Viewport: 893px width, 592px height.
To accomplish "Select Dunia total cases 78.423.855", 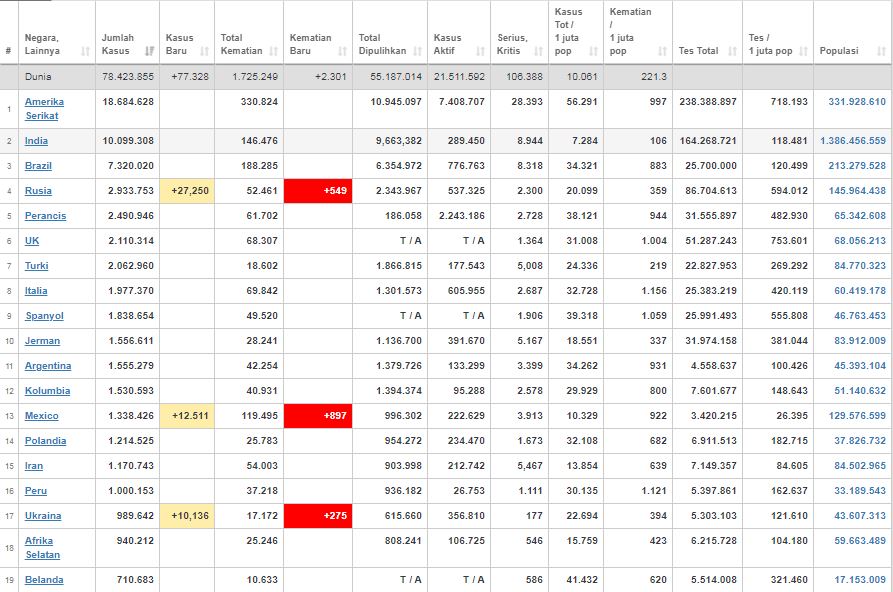I will [x=128, y=77].
